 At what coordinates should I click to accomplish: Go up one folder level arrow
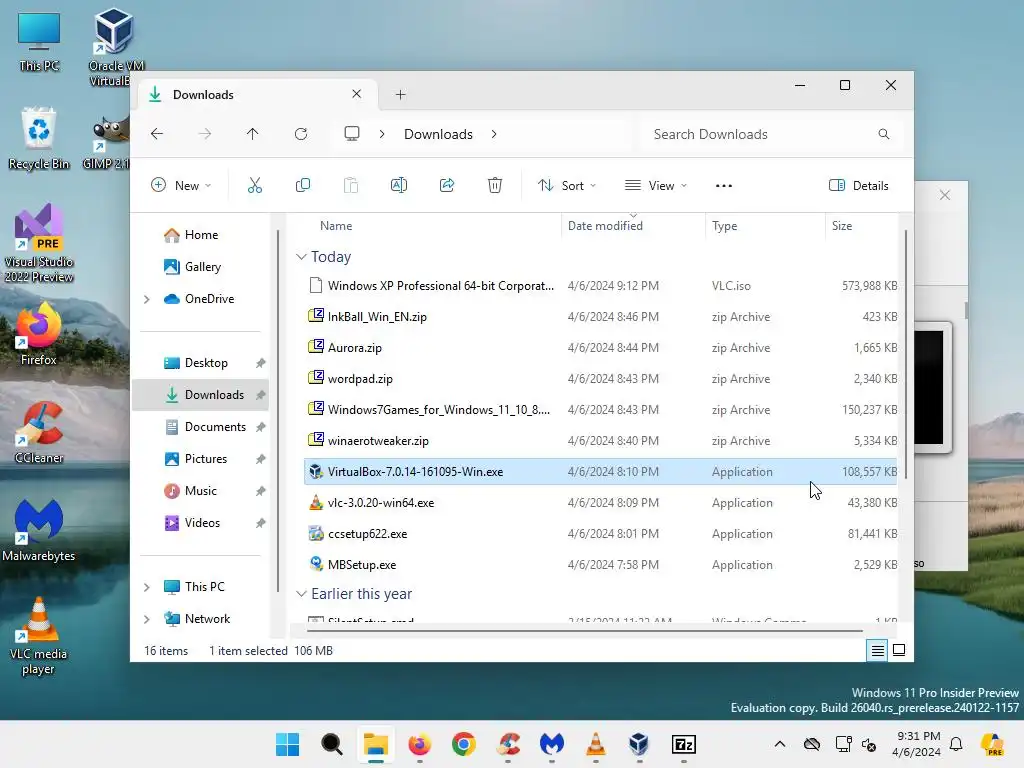tap(253, 134)
